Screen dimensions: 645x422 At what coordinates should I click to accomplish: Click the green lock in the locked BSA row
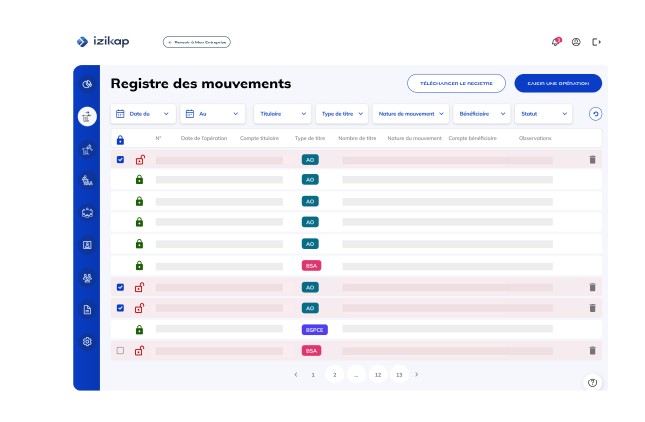[x=139, y=265]
